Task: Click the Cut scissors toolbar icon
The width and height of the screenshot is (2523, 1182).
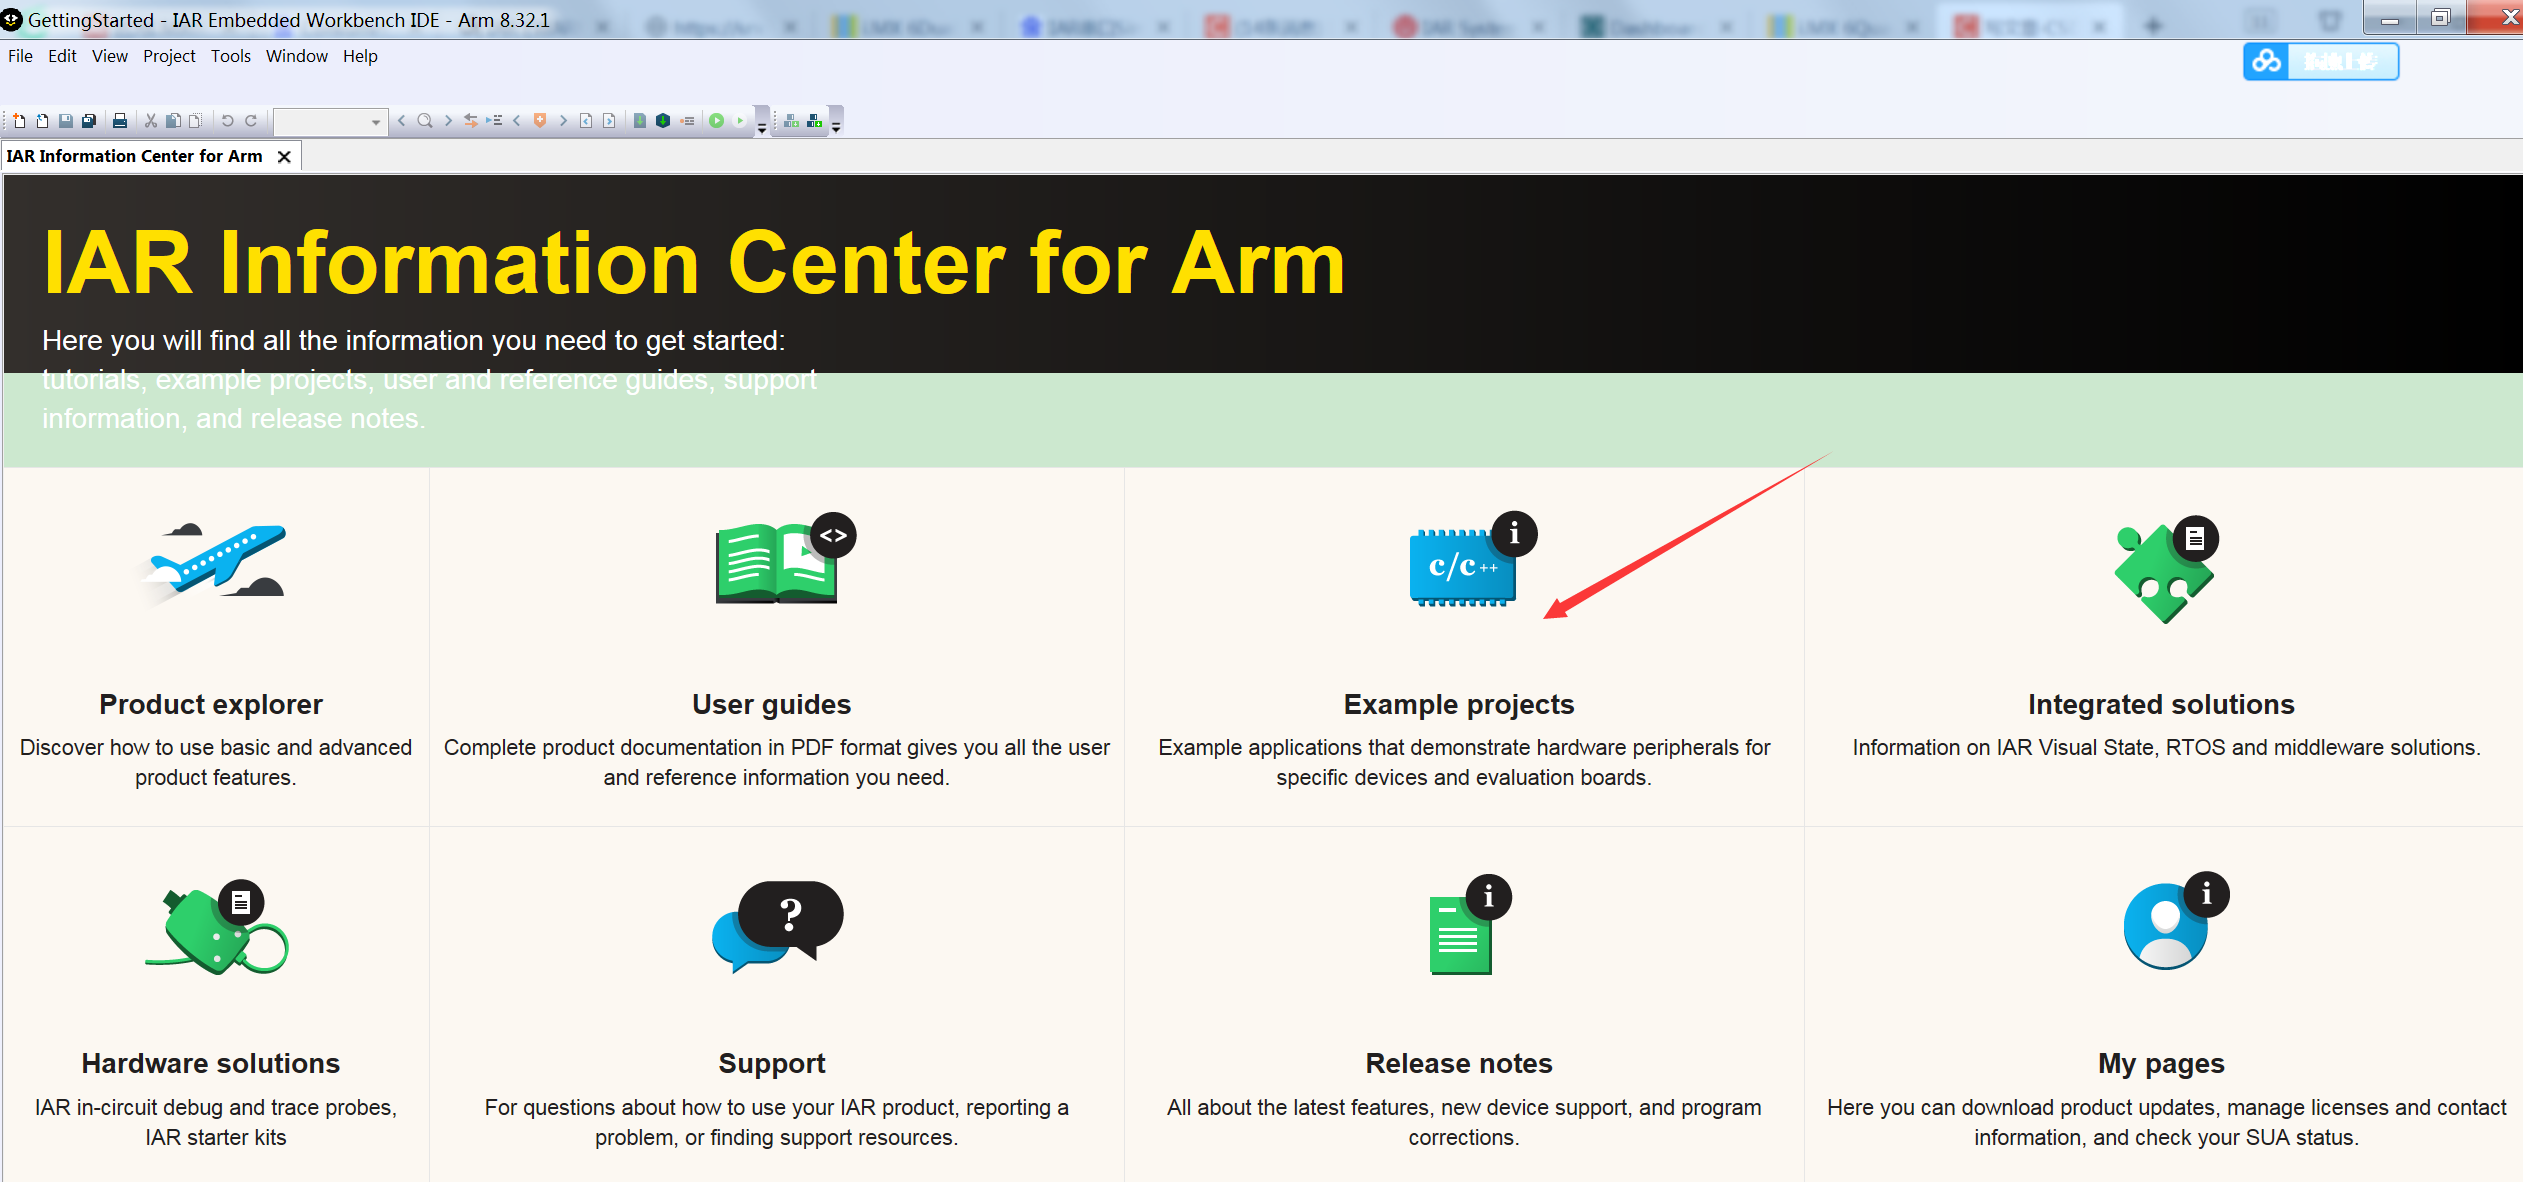Action: pos(151,121)
